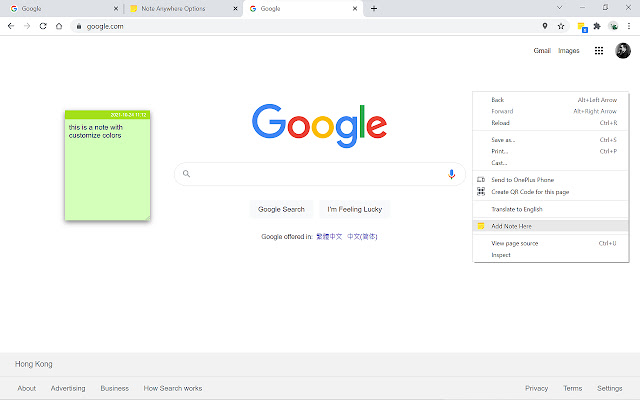
Task: Select Add Note Here from context menu
Action: pos(511,226)
